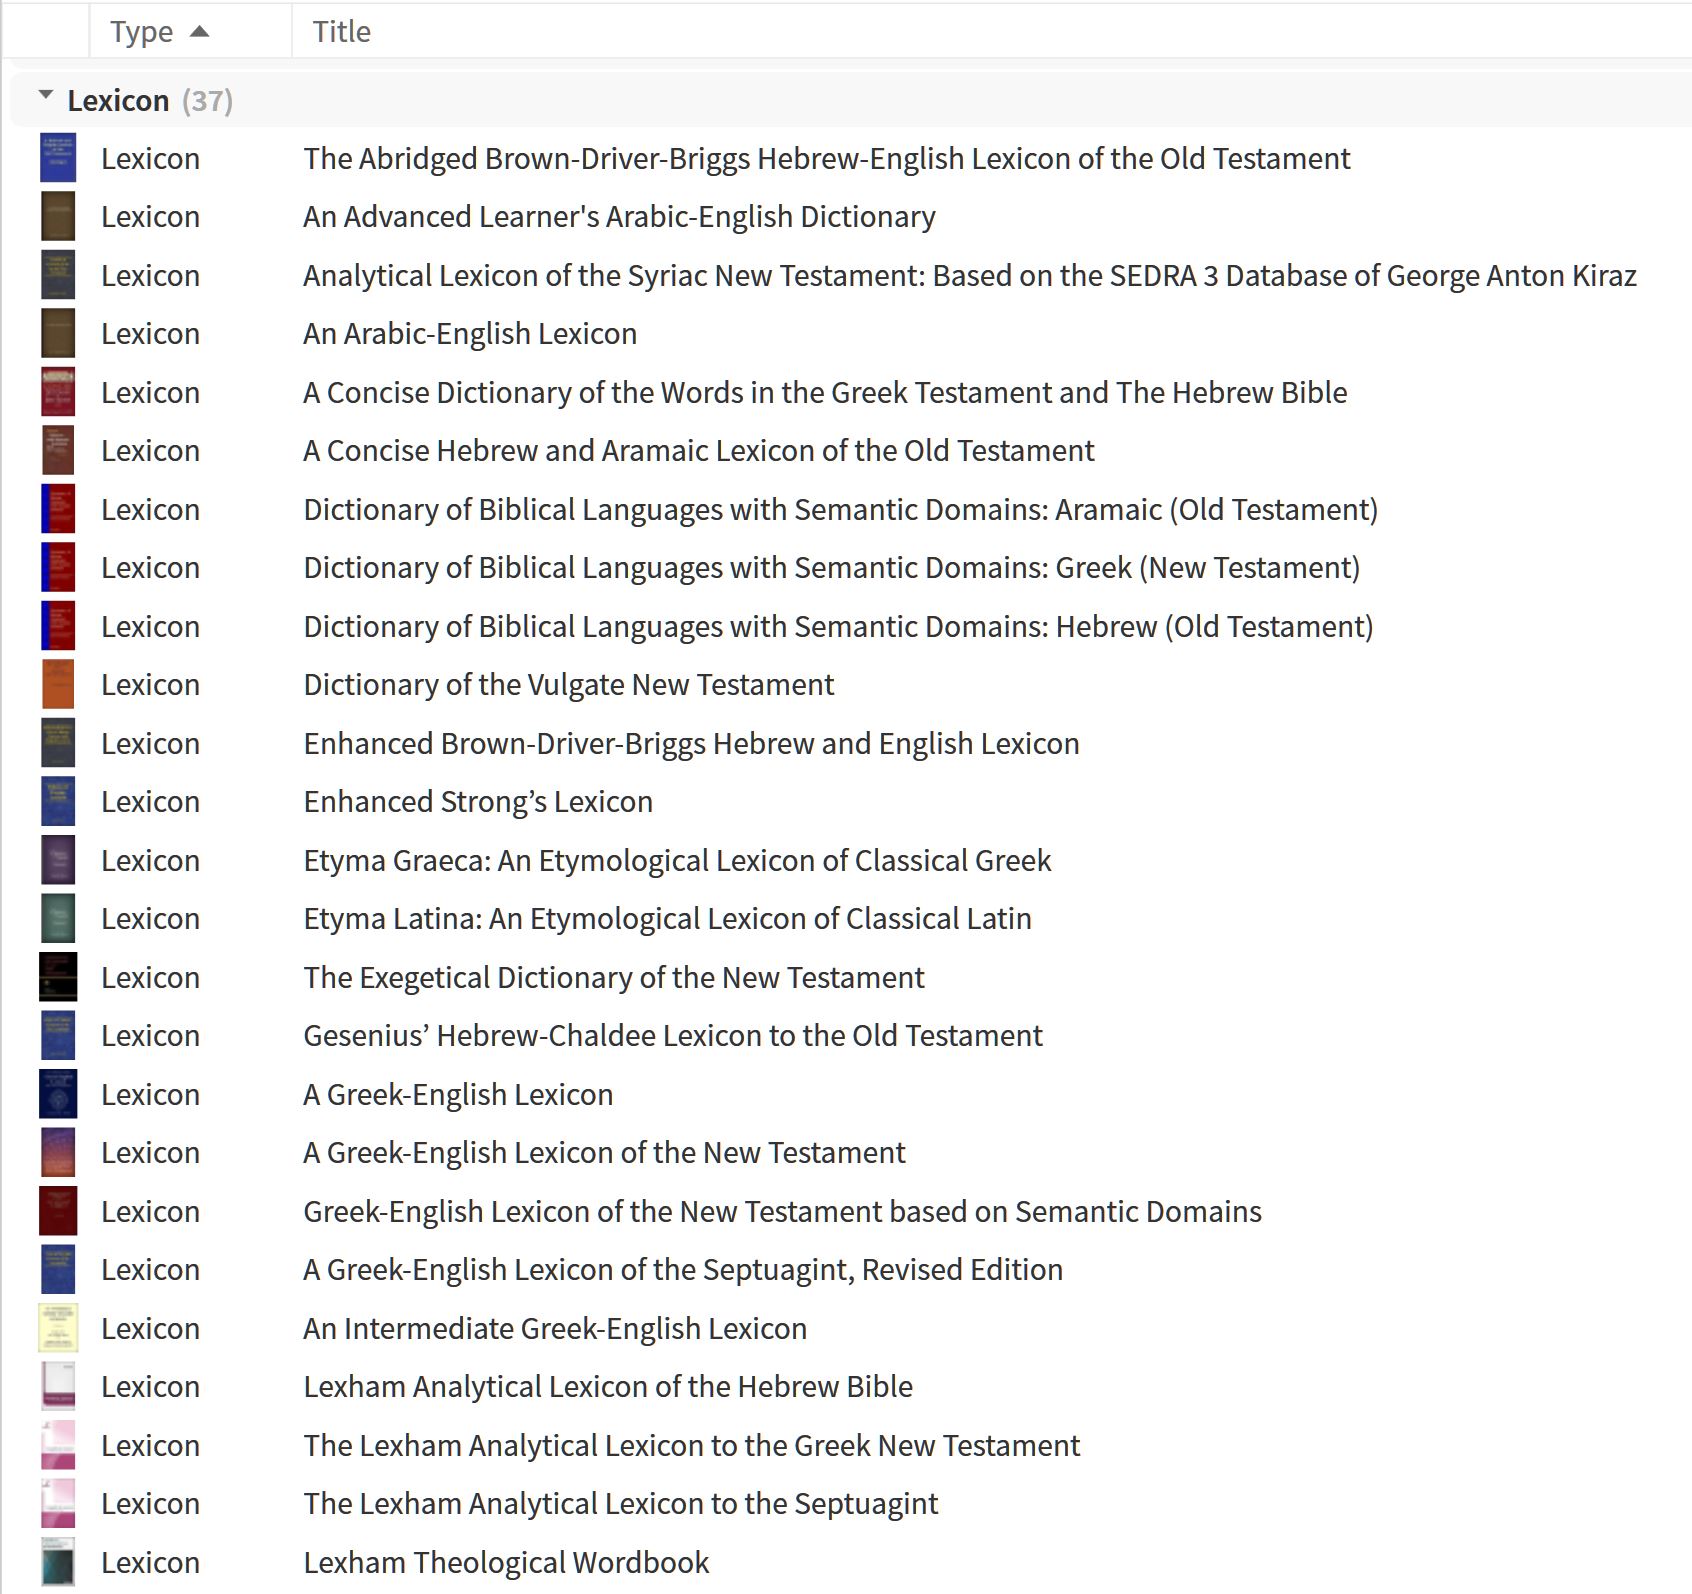The image size is (1692, 1594).
Task: Select the Etyma Graeca book cover
Action: (57, 860)
